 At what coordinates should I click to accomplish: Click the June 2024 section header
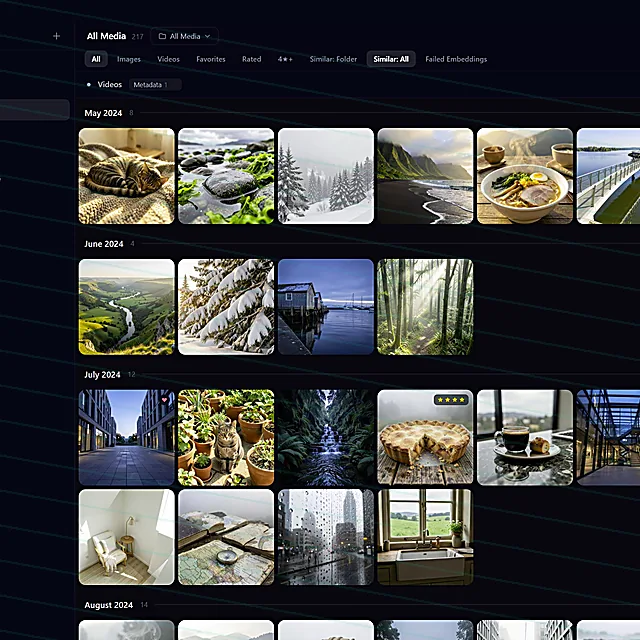[x=104, y=244]
